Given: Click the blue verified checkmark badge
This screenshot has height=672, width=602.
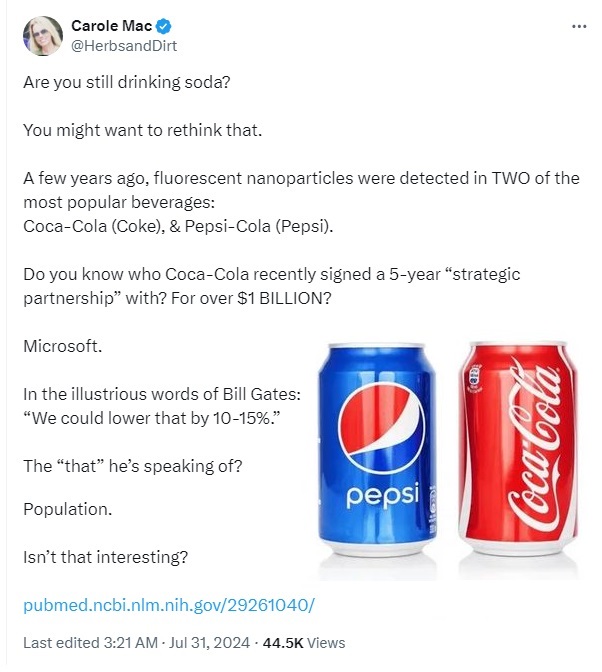Looking at the screenshot, I should coord(164,26).
